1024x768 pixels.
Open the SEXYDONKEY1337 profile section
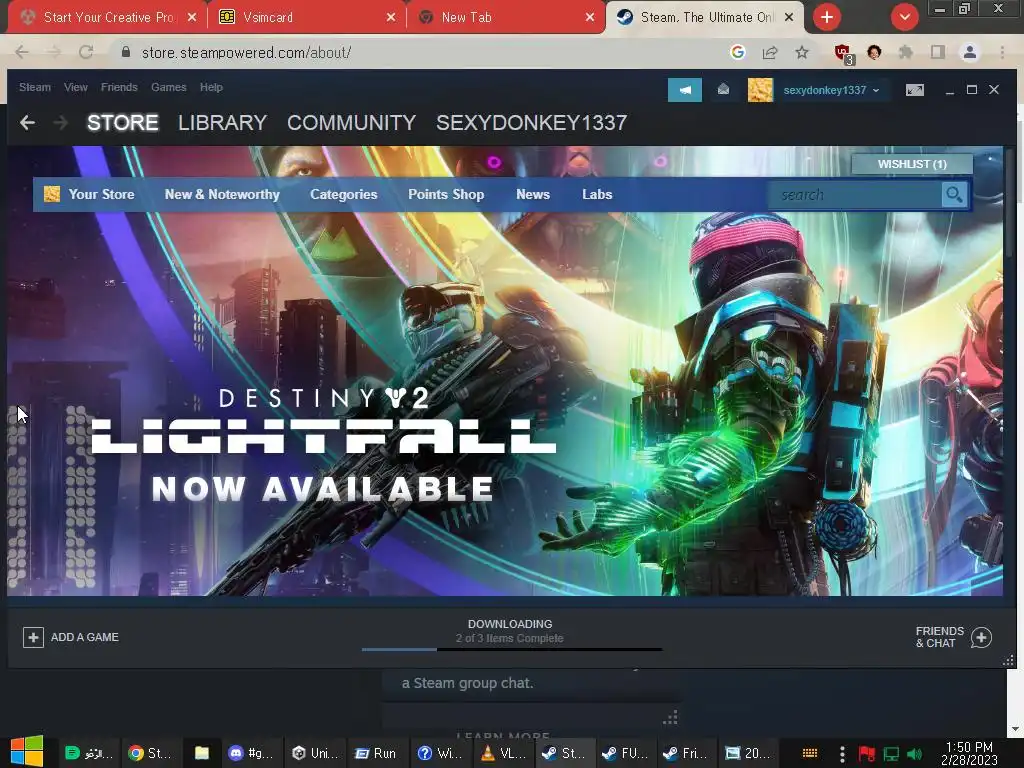click(x=532, y=123)
